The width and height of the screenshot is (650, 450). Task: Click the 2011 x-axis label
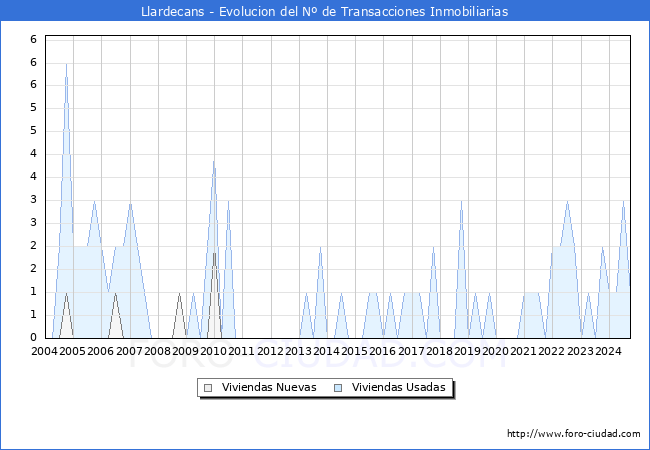(241, 351)
